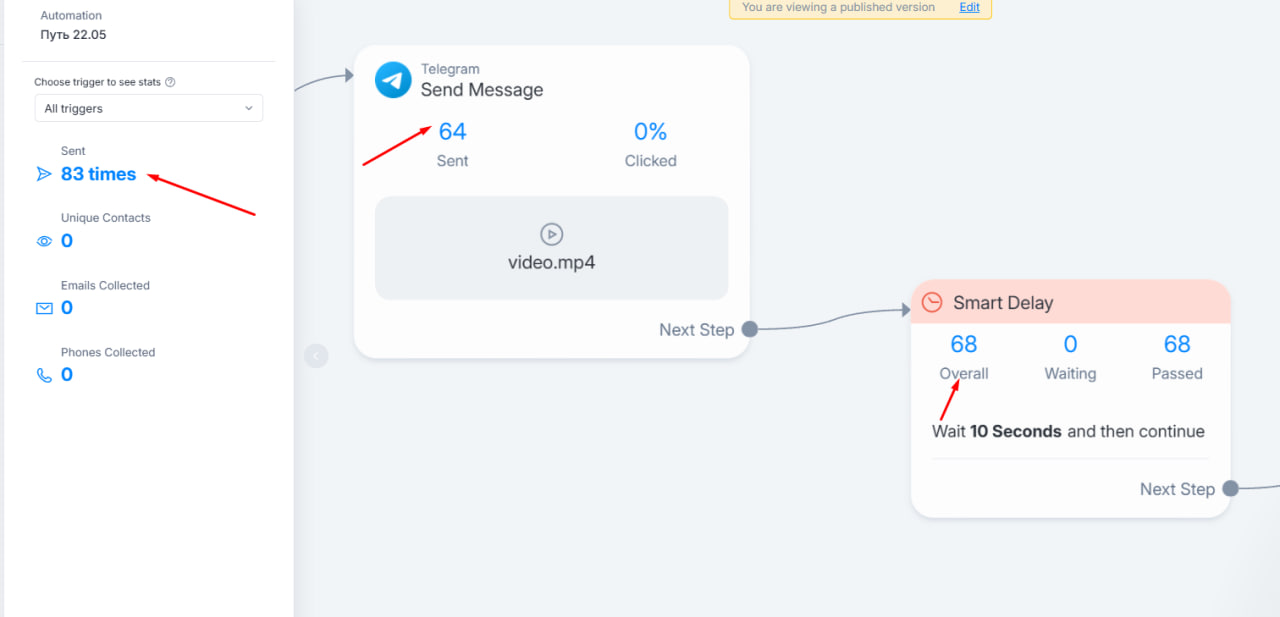The height and width of the screenshot is (617, 1280).
Task: Click Send Message Next Step connector dot
Action: pos(750,329)
